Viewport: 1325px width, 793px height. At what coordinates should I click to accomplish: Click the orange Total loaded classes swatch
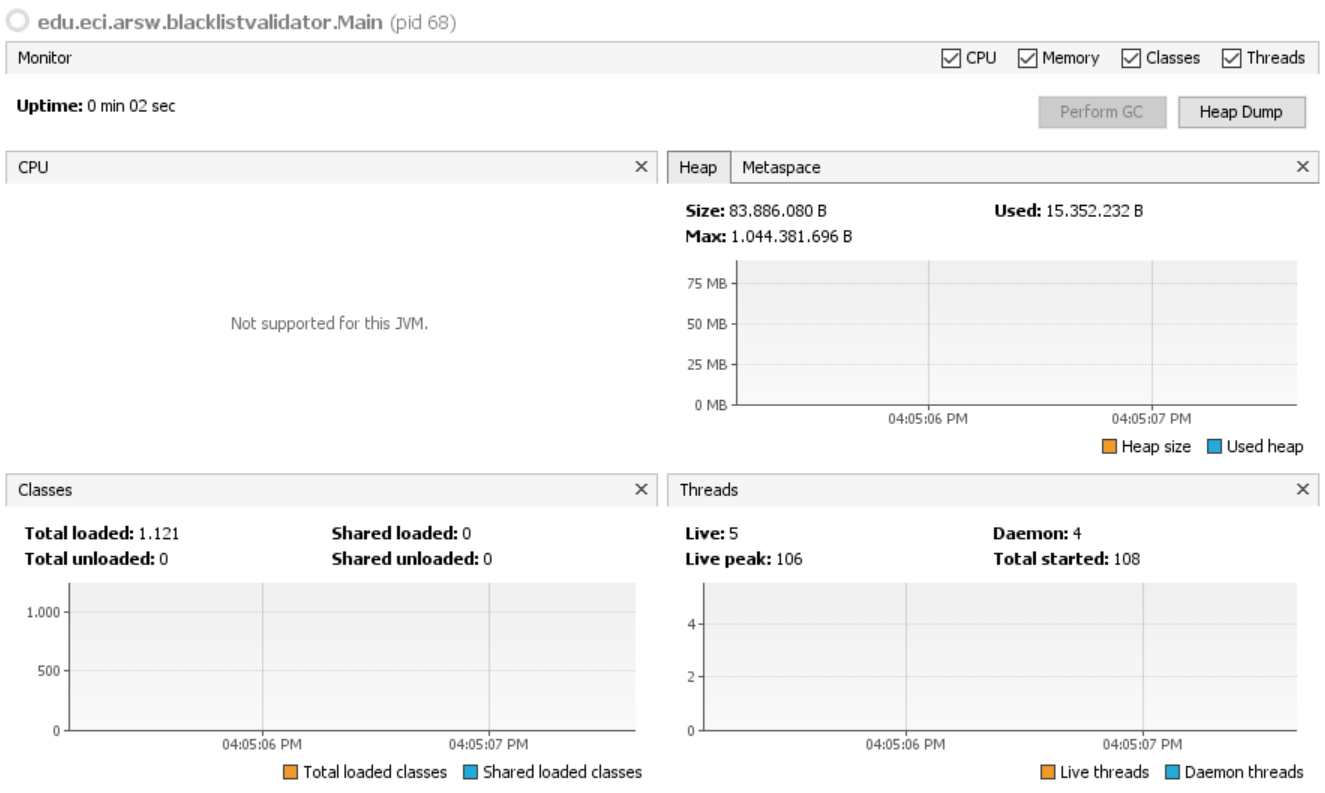tap(290, 772)
